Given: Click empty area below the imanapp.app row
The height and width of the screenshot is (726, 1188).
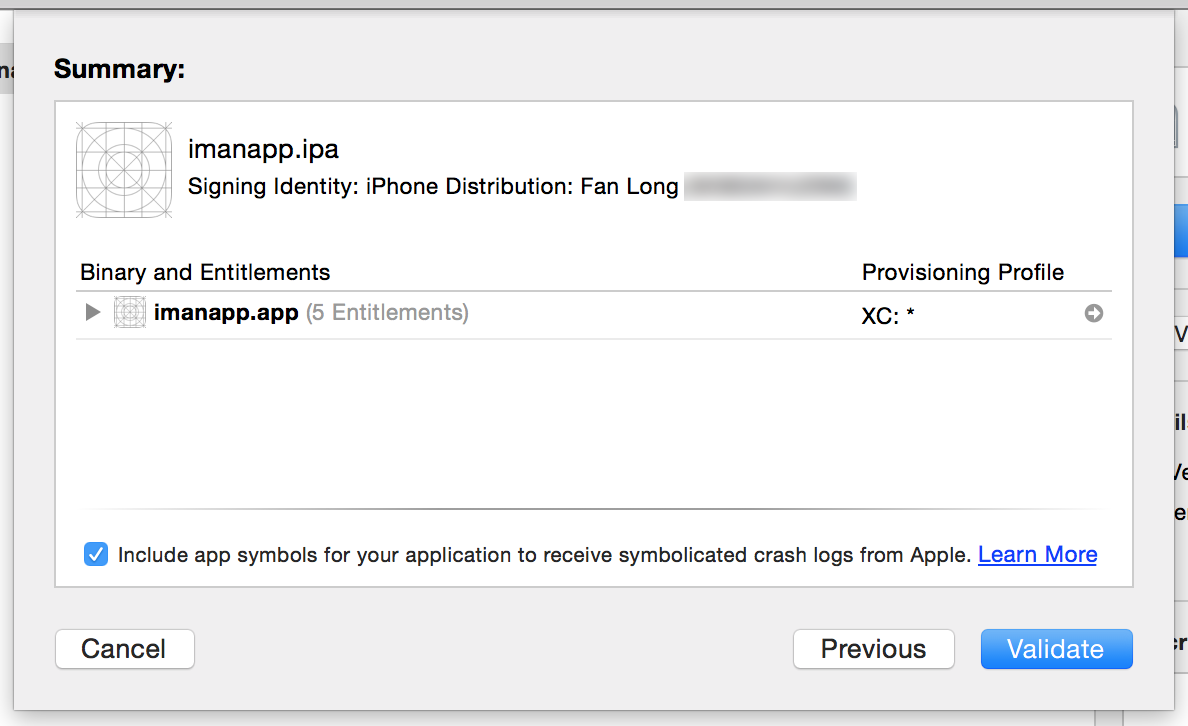Looking at the screenshot, I should click(x=593, y=420).
